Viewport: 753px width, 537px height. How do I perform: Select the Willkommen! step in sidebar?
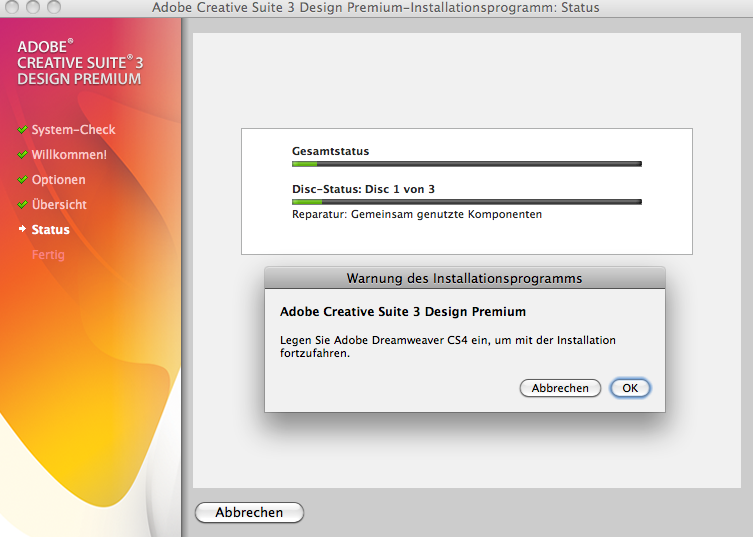(69, 155)
